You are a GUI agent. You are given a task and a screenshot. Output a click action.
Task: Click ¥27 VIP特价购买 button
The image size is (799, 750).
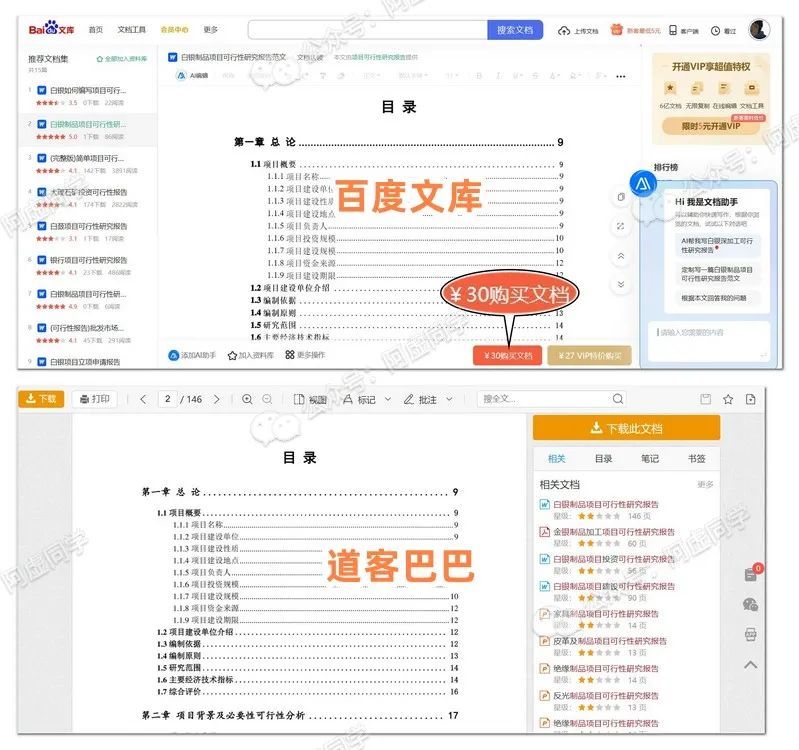click(590, 356)
